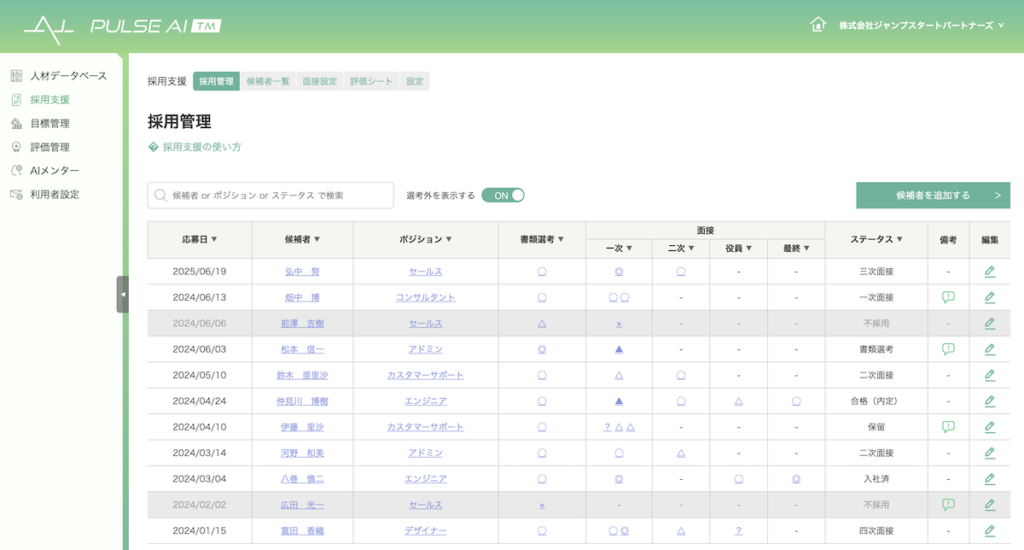Open remarks comment icon for 畑中 博
Image resolution: width=1024 pixels, height=550 pixels.
coord(948,297)
